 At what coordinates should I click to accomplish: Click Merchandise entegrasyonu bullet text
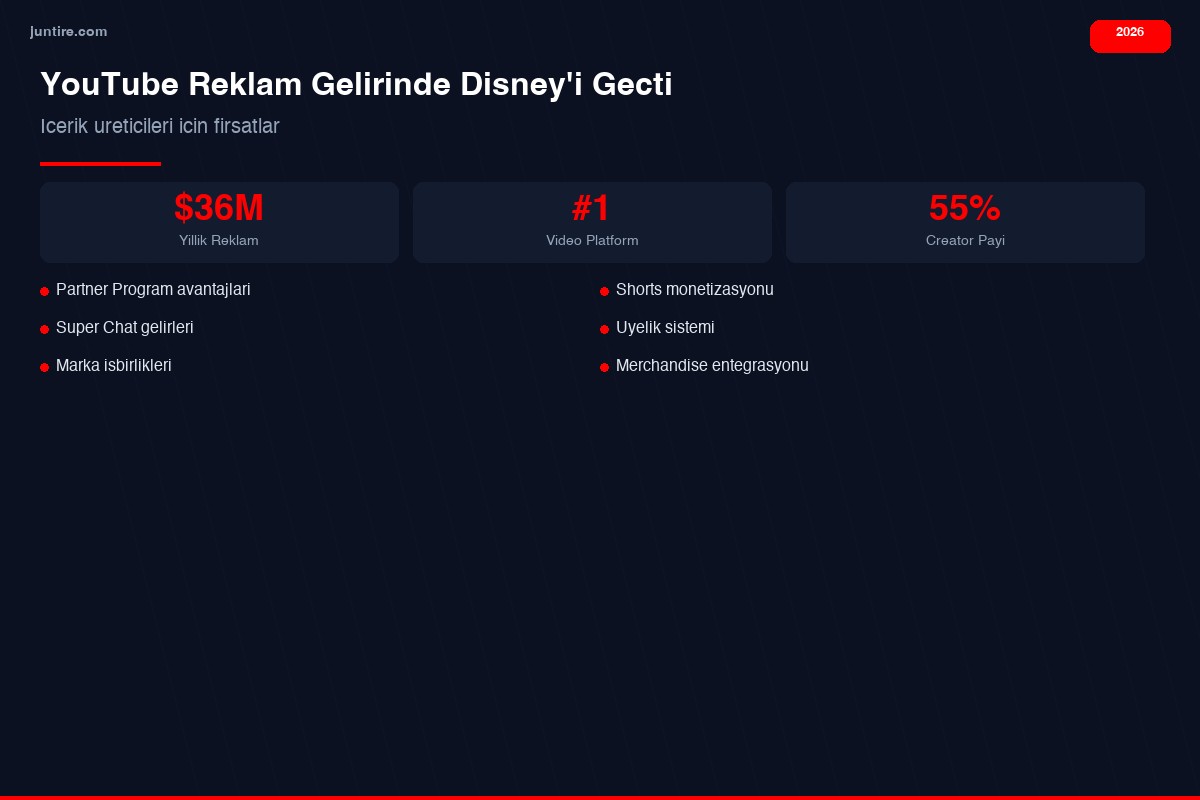pos(712,366)
